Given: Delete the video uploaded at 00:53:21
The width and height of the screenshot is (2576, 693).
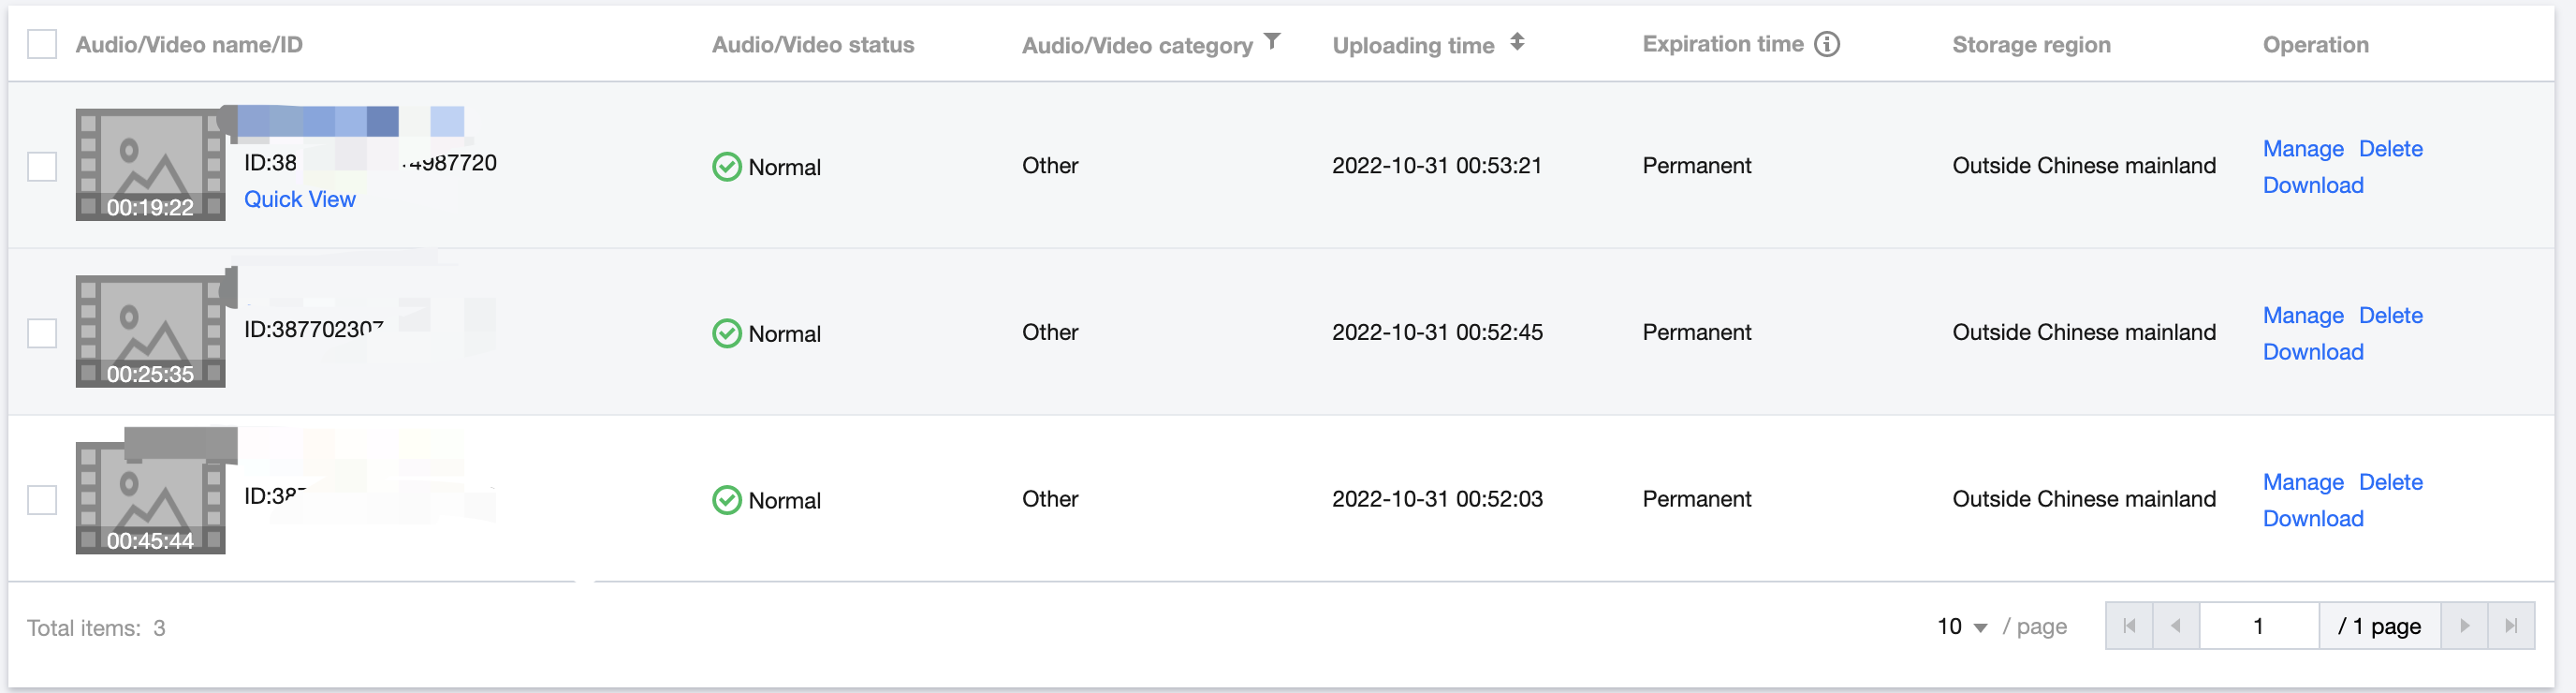Looking at the screenshot, I should point(2390,149).
